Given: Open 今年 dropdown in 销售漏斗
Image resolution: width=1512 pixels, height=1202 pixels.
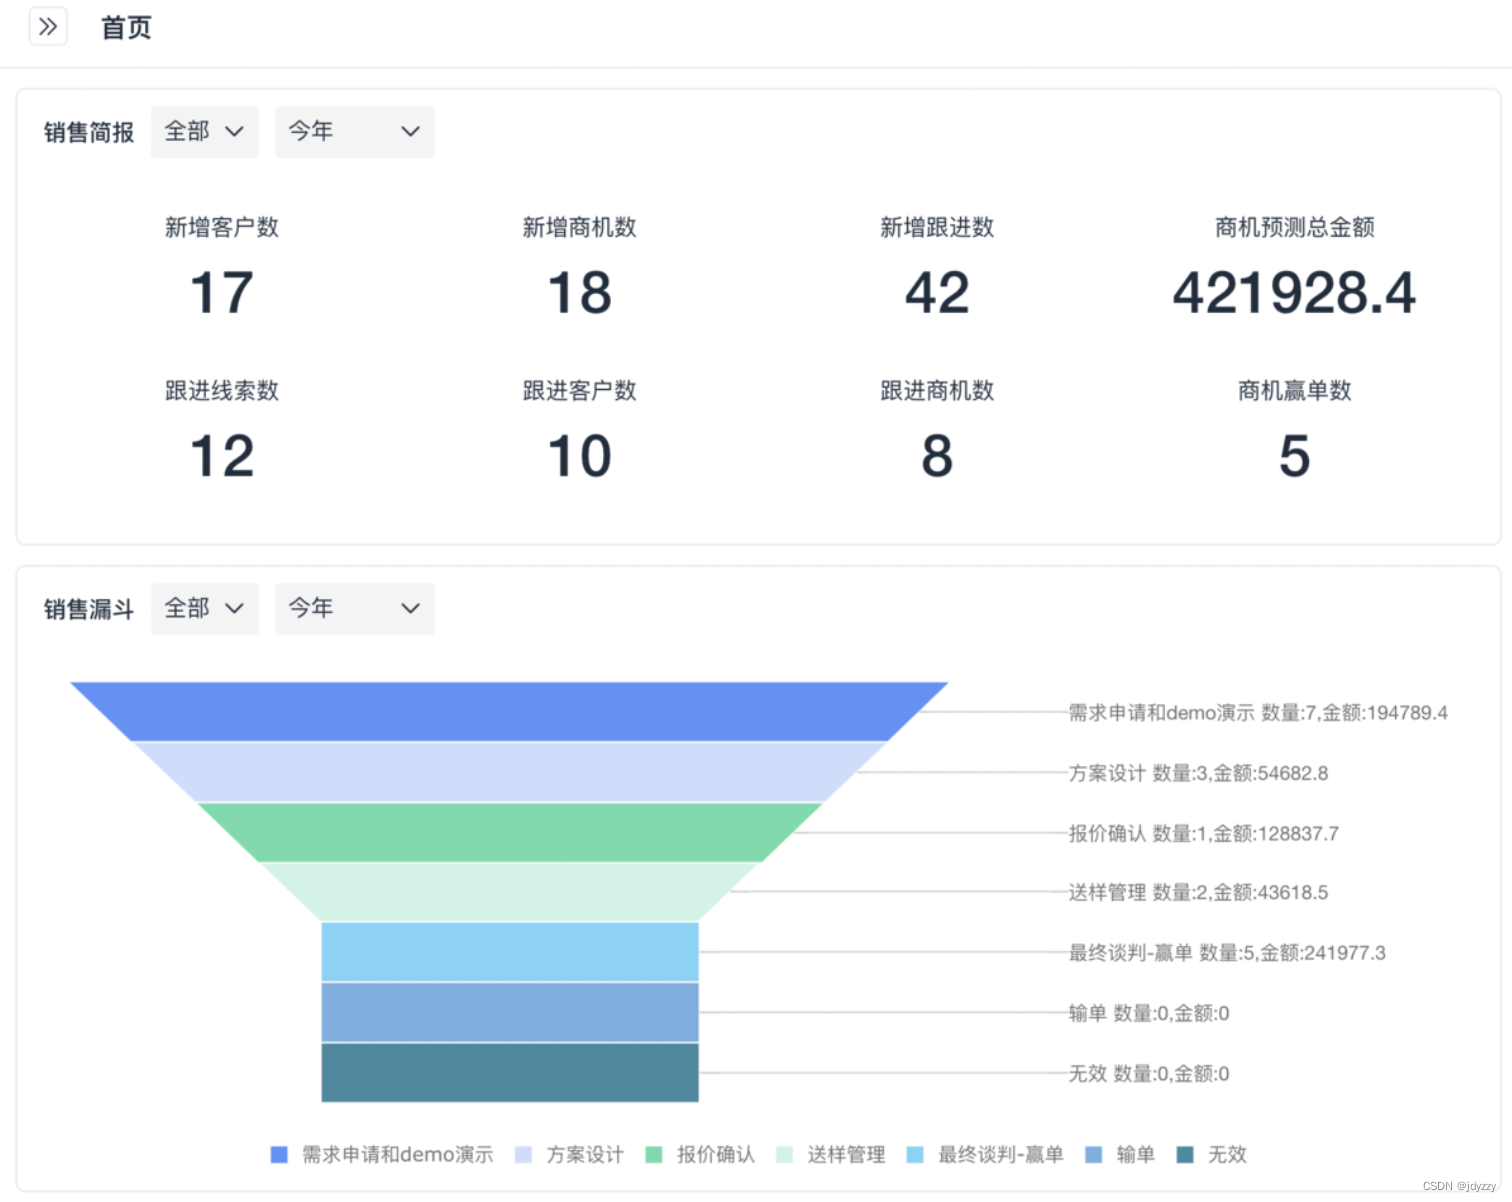Looking at the screenshot, I should tap(355, 609).
